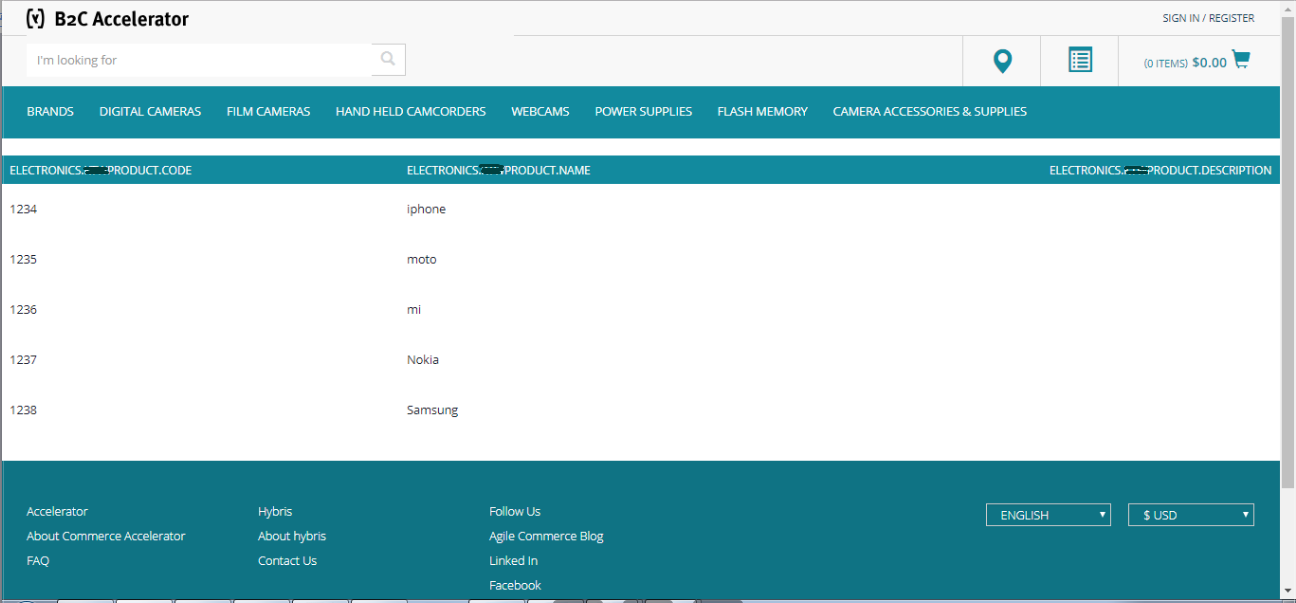Click the Hybris footer heading
Viewport: 1296px width, 603px height.
[275, 511]
